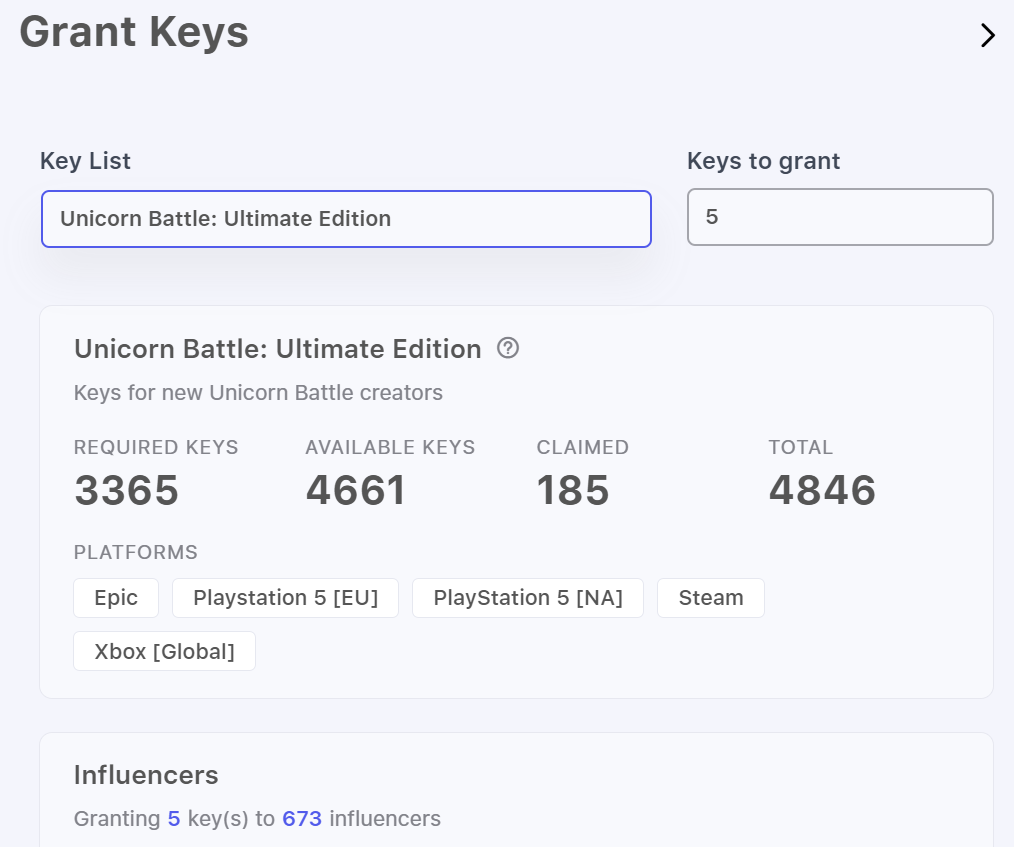Click the Total value 4846

tap(822, 489)
